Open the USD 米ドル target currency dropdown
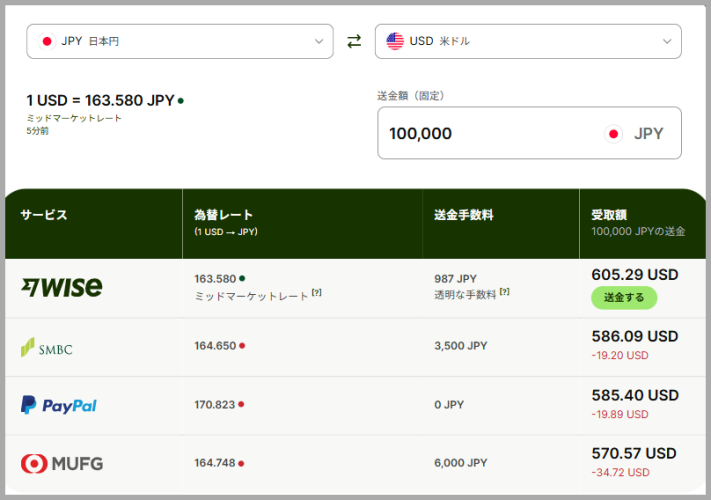This screenshot has width=711, height=500. tap(528, 41)
